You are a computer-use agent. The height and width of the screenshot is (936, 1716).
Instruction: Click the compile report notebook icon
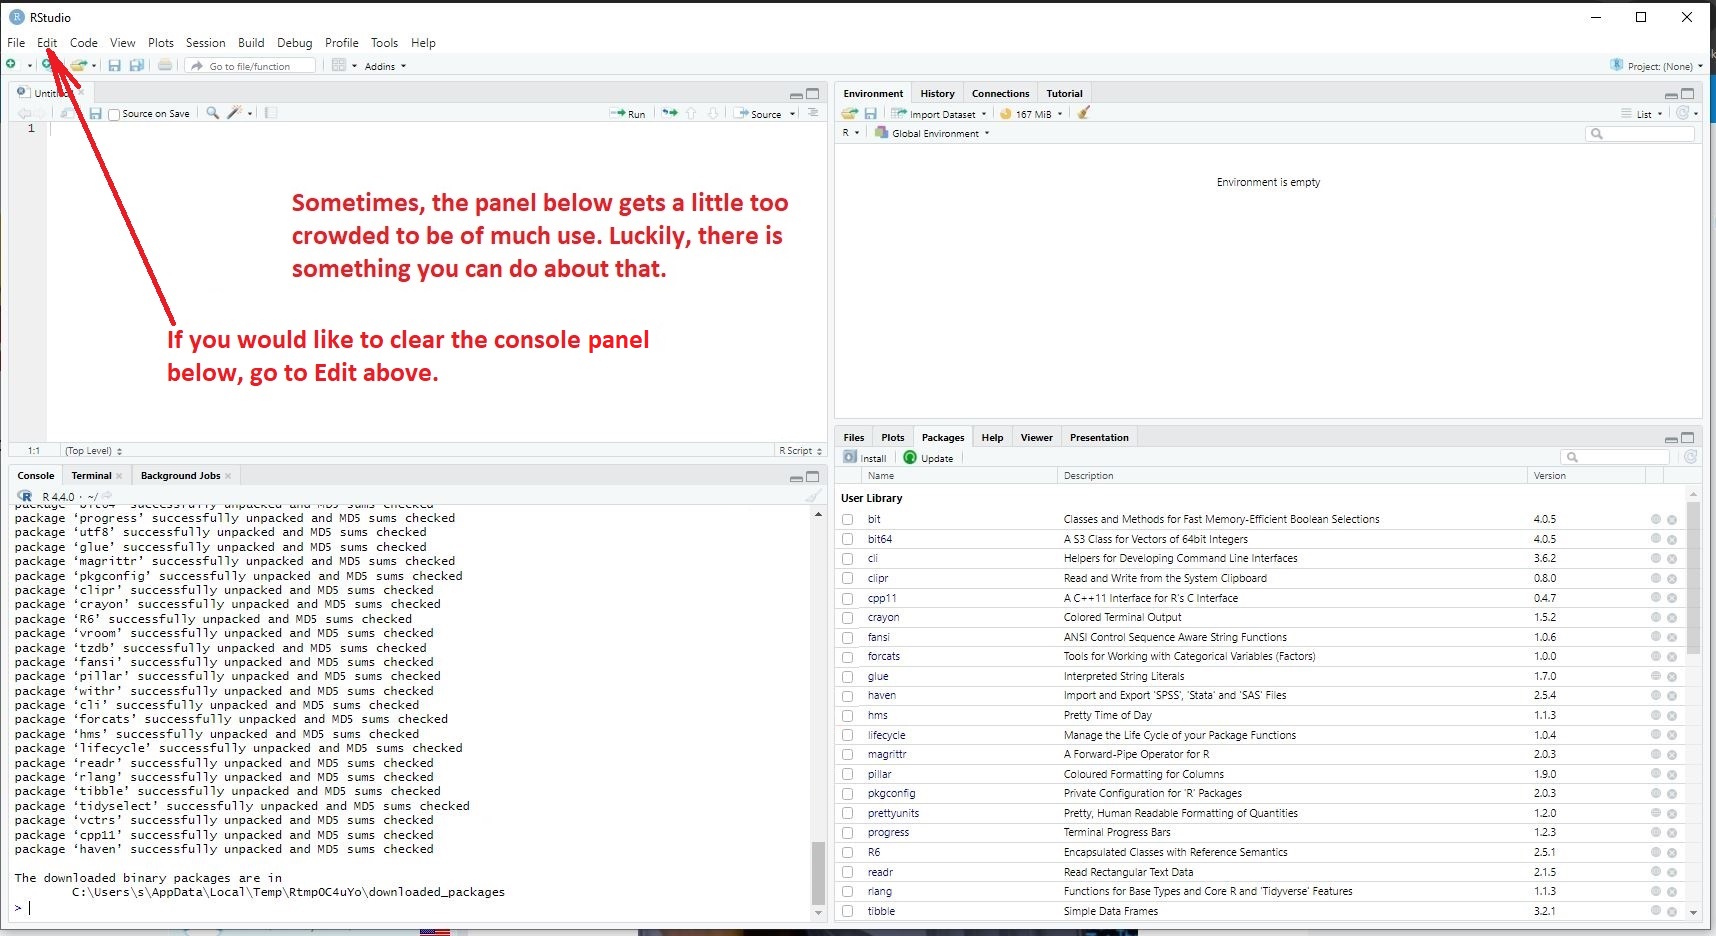point(271,114)
